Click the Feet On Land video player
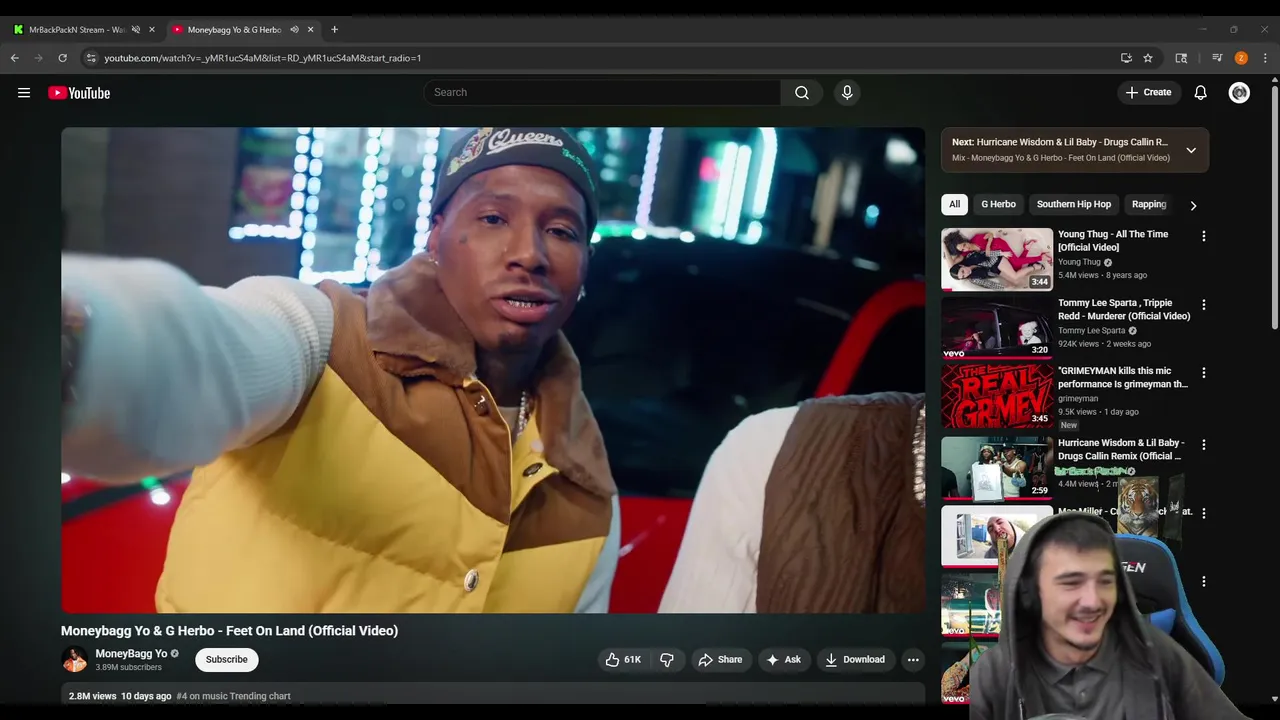The height and width of the screenshot is (720, 1280). point(493,370)
